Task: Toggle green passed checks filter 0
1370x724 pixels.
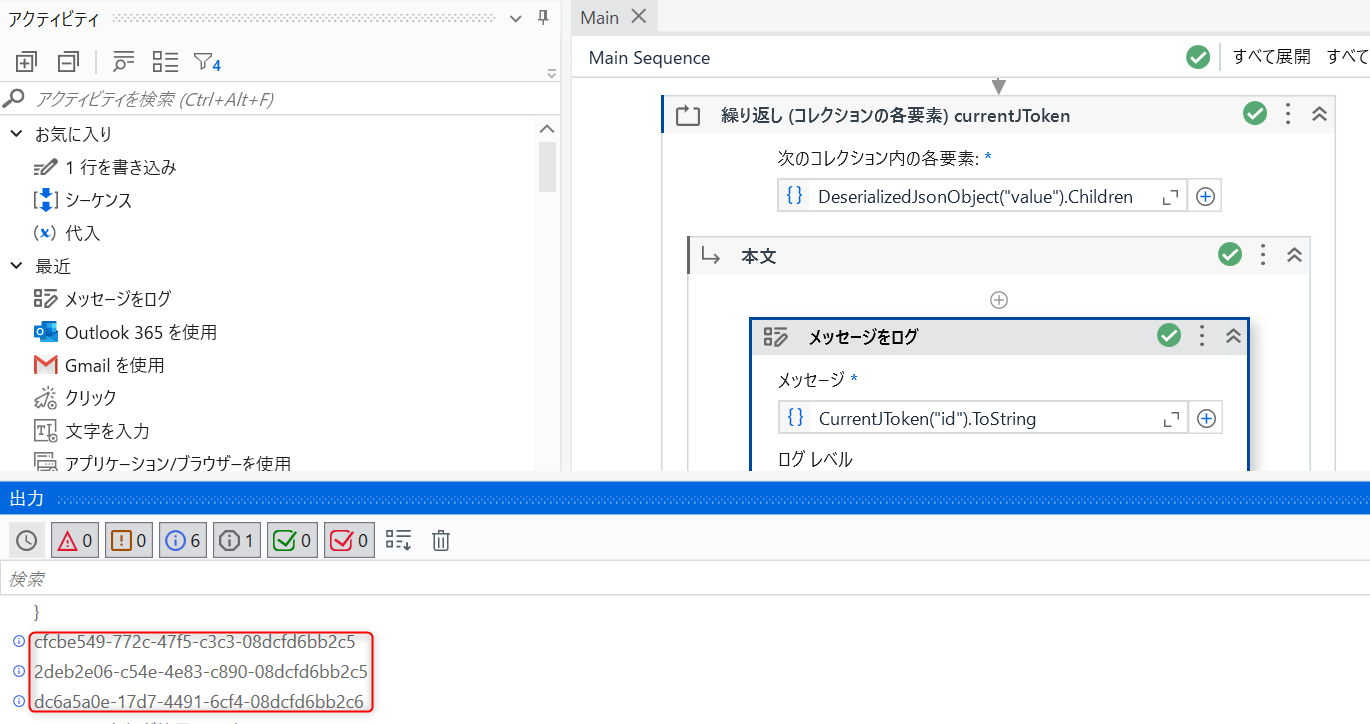Action: point(291,541)
